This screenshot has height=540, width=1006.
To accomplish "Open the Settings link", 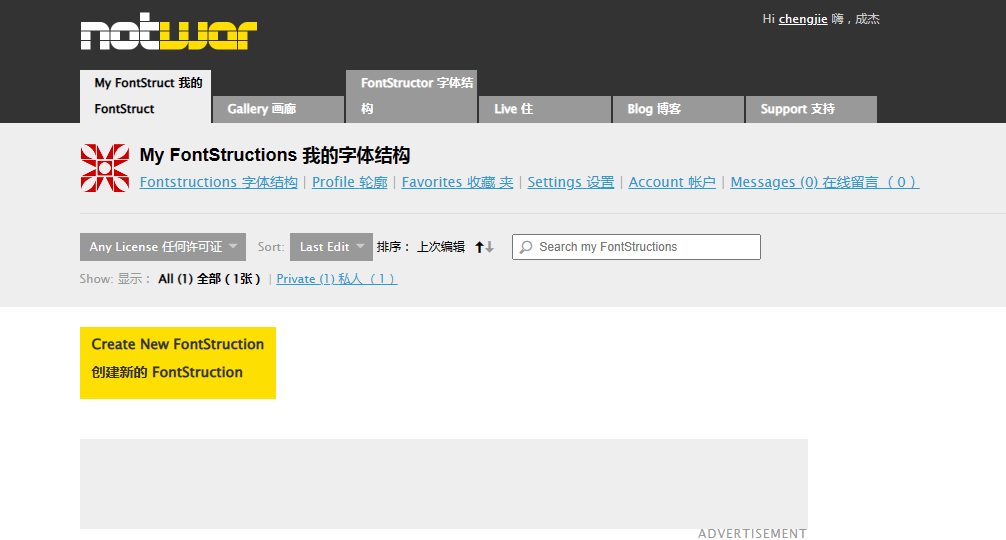I will [x=571, y=182].
